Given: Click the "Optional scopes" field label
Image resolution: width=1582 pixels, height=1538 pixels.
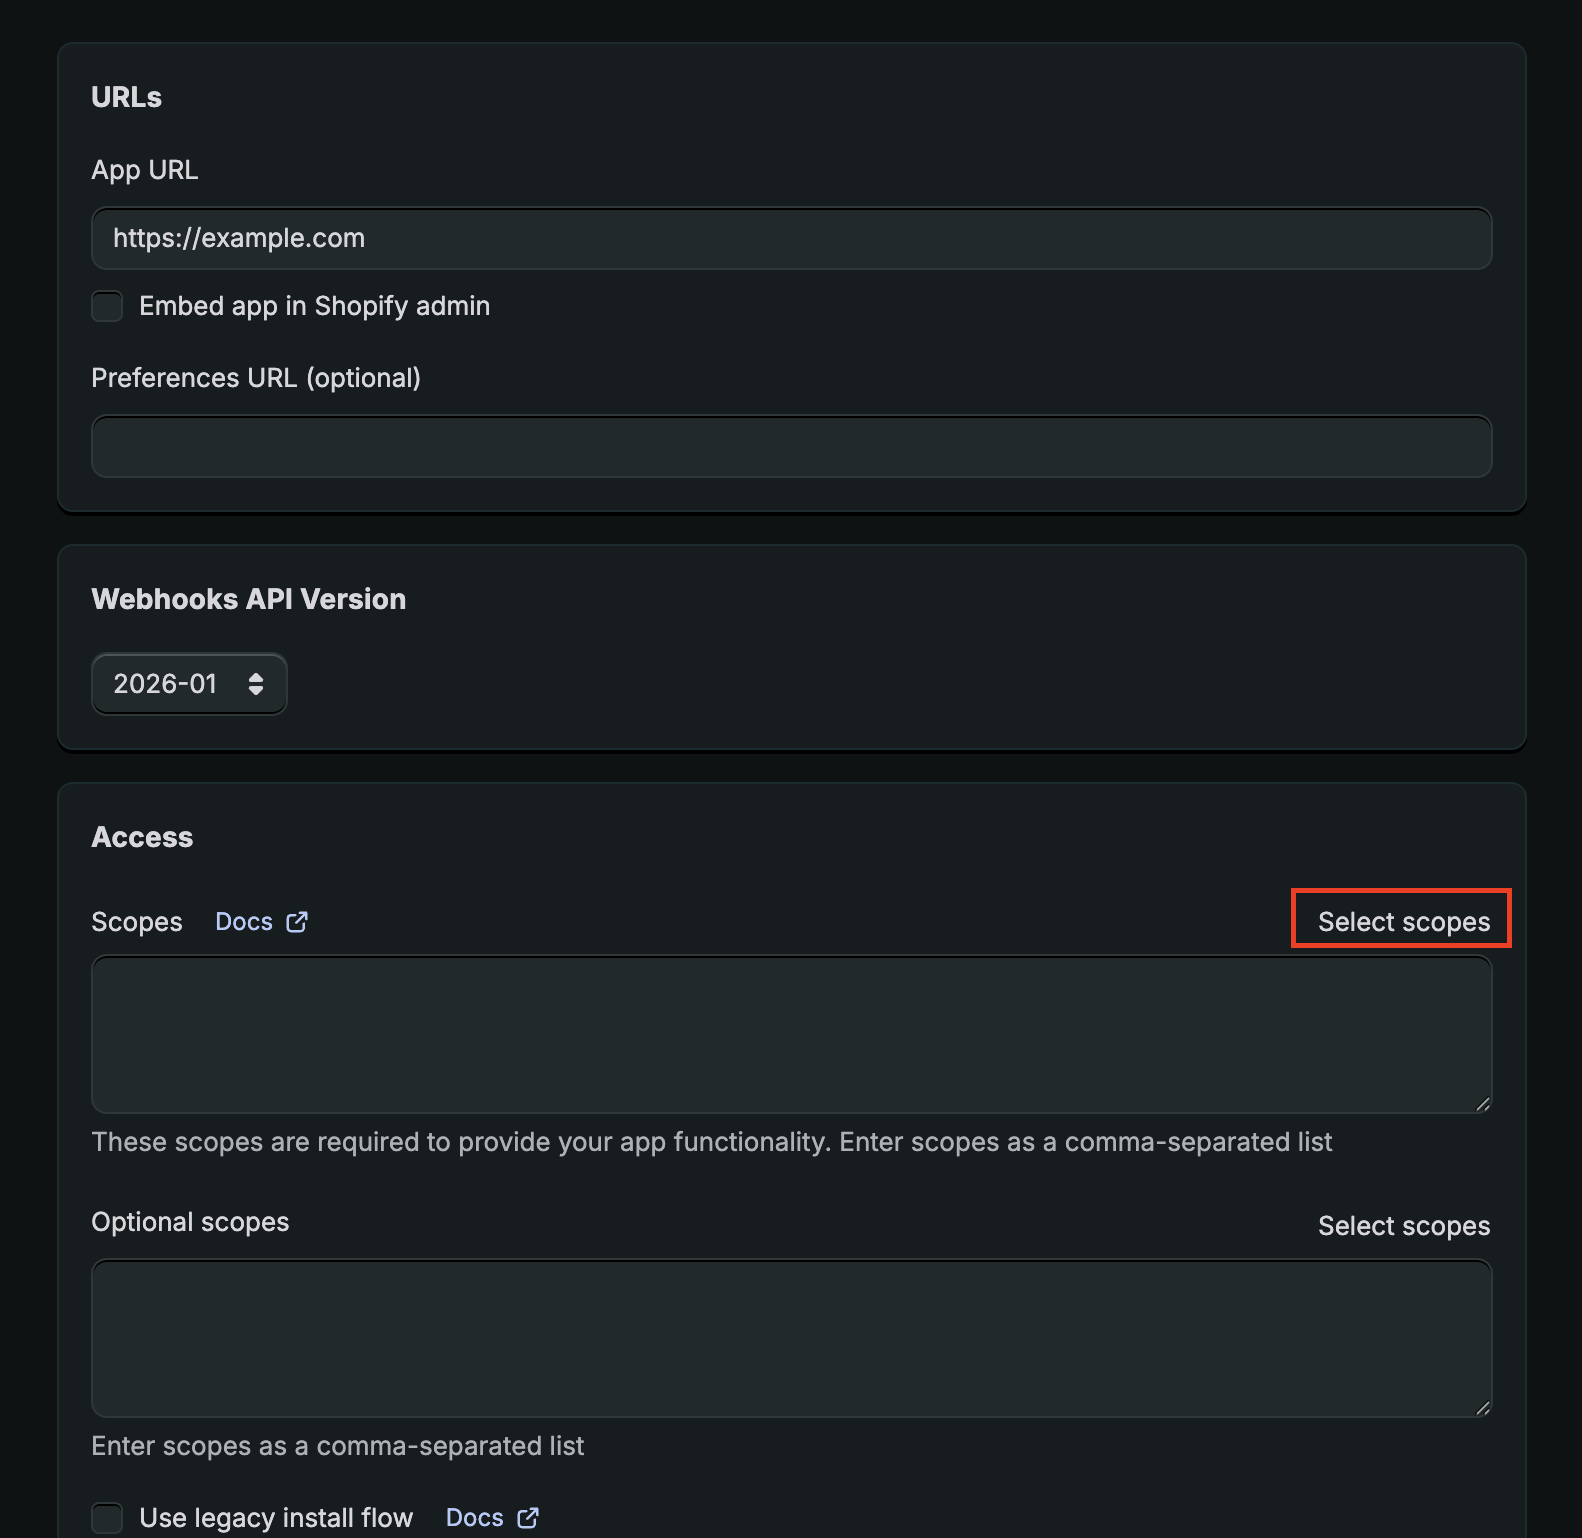Looking at the screenshot, I should click(190, 1222).
